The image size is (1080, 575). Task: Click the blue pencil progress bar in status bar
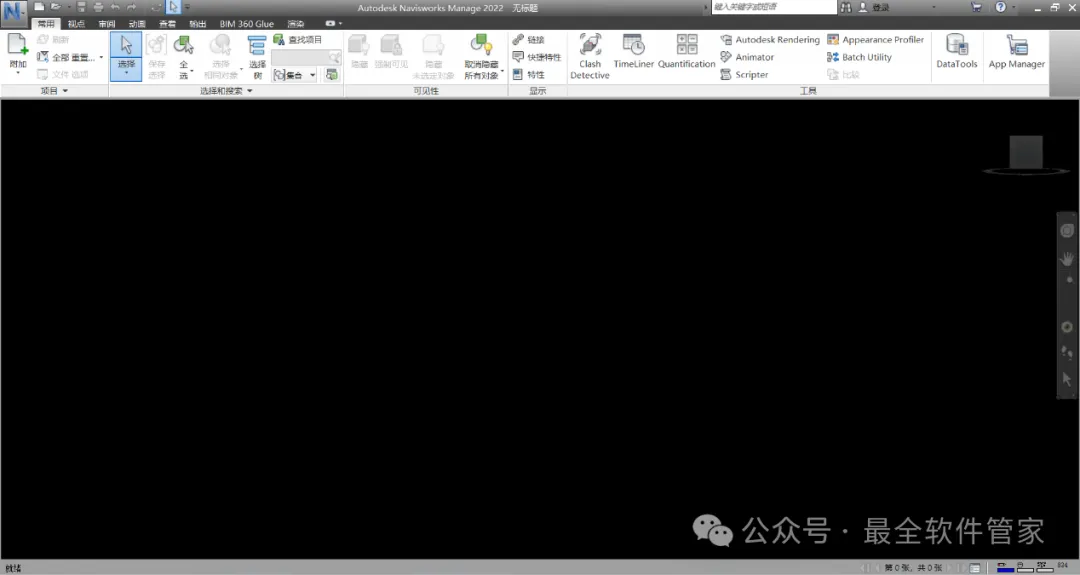click(1005, 568)
